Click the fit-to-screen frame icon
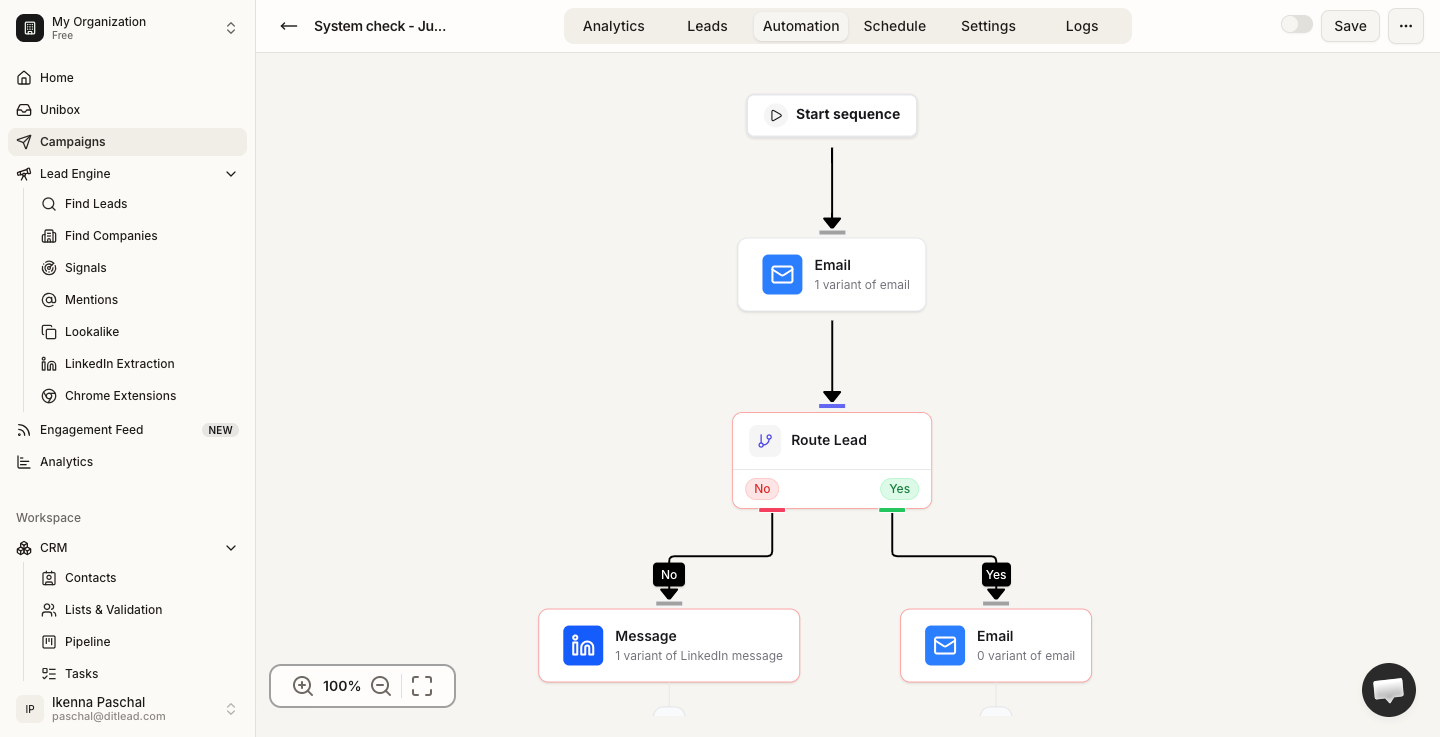The height and width of the screenshot is (737, 1440). coord(422,686)
